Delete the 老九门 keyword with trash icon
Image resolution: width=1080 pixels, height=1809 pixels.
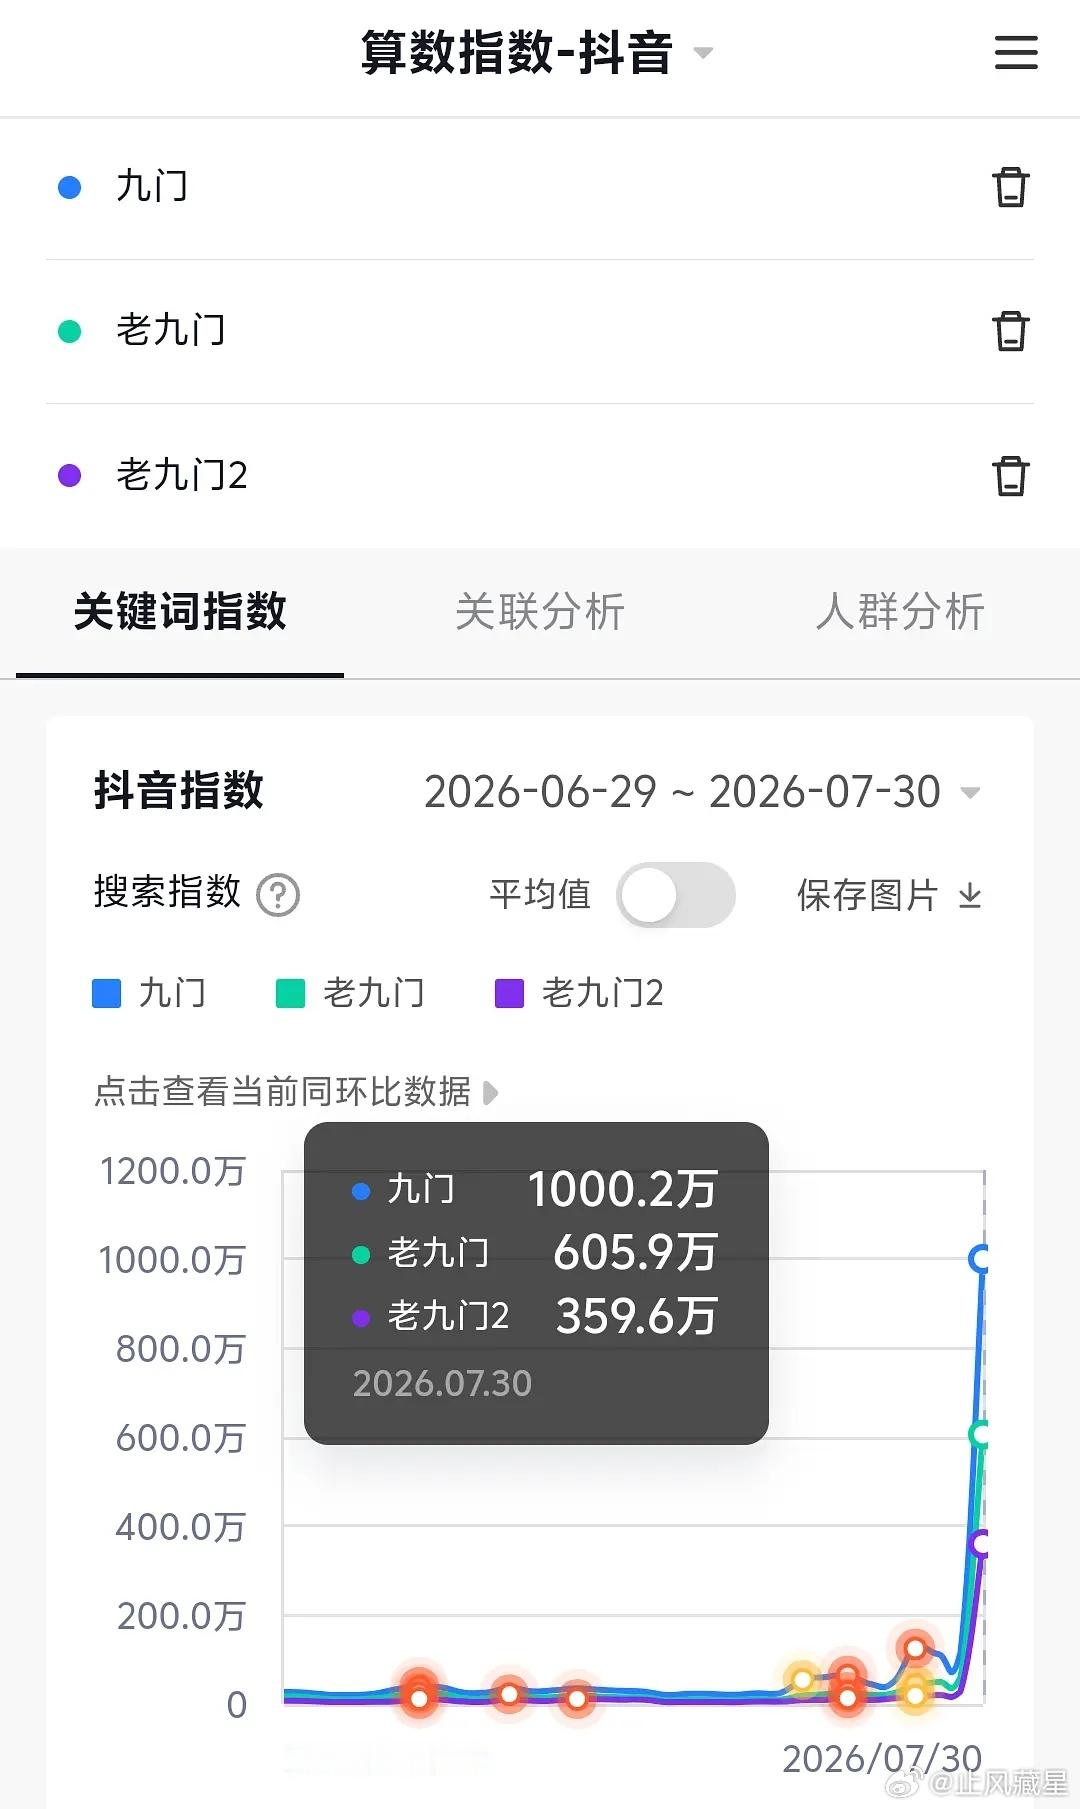point(1010,331)
